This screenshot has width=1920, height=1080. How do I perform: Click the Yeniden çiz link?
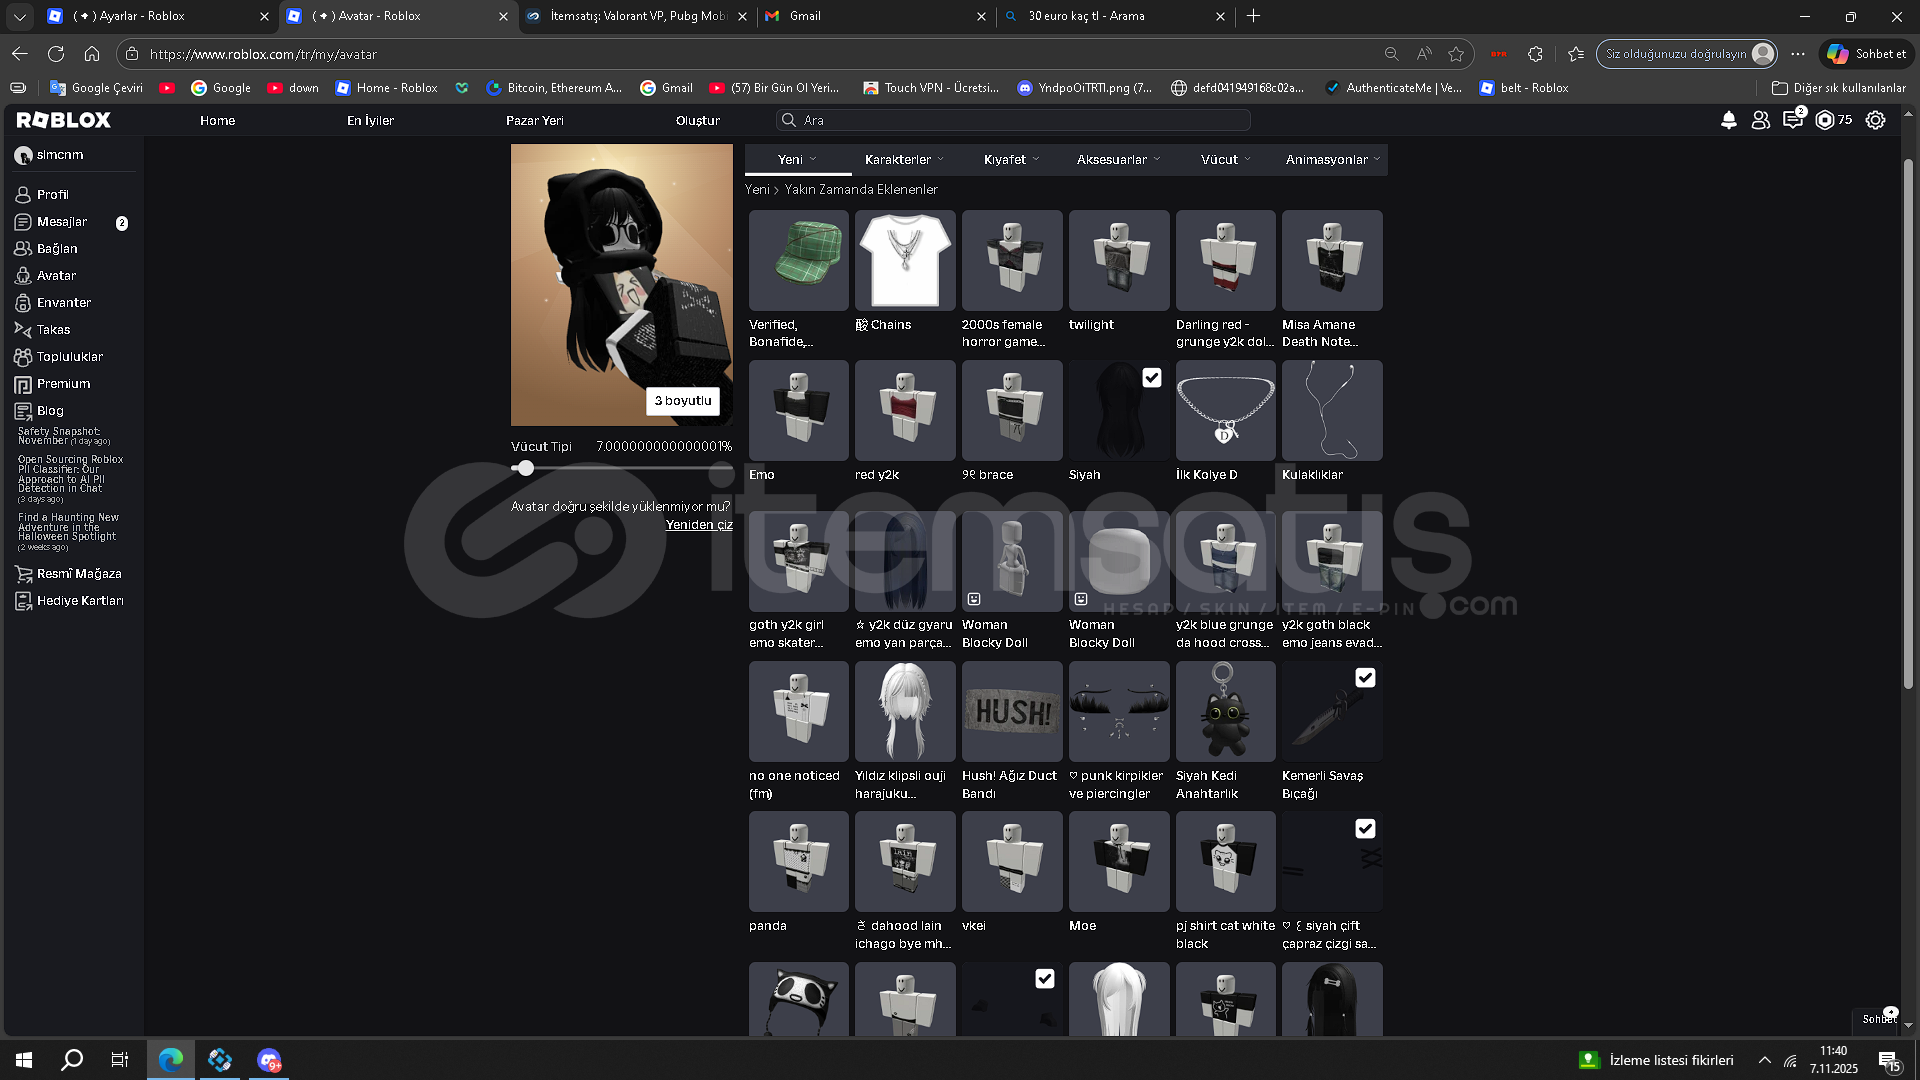pyautogui.click(x=699, y=525)
